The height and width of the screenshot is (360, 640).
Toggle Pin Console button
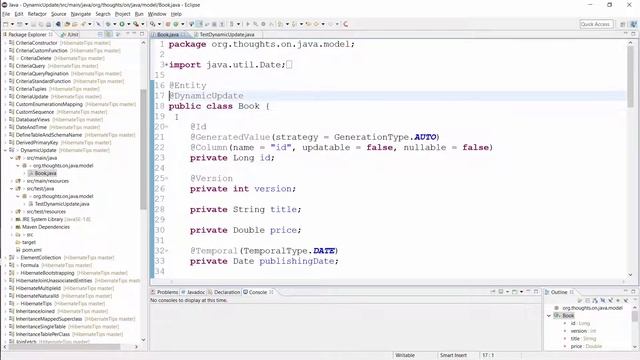pos(493,292)
